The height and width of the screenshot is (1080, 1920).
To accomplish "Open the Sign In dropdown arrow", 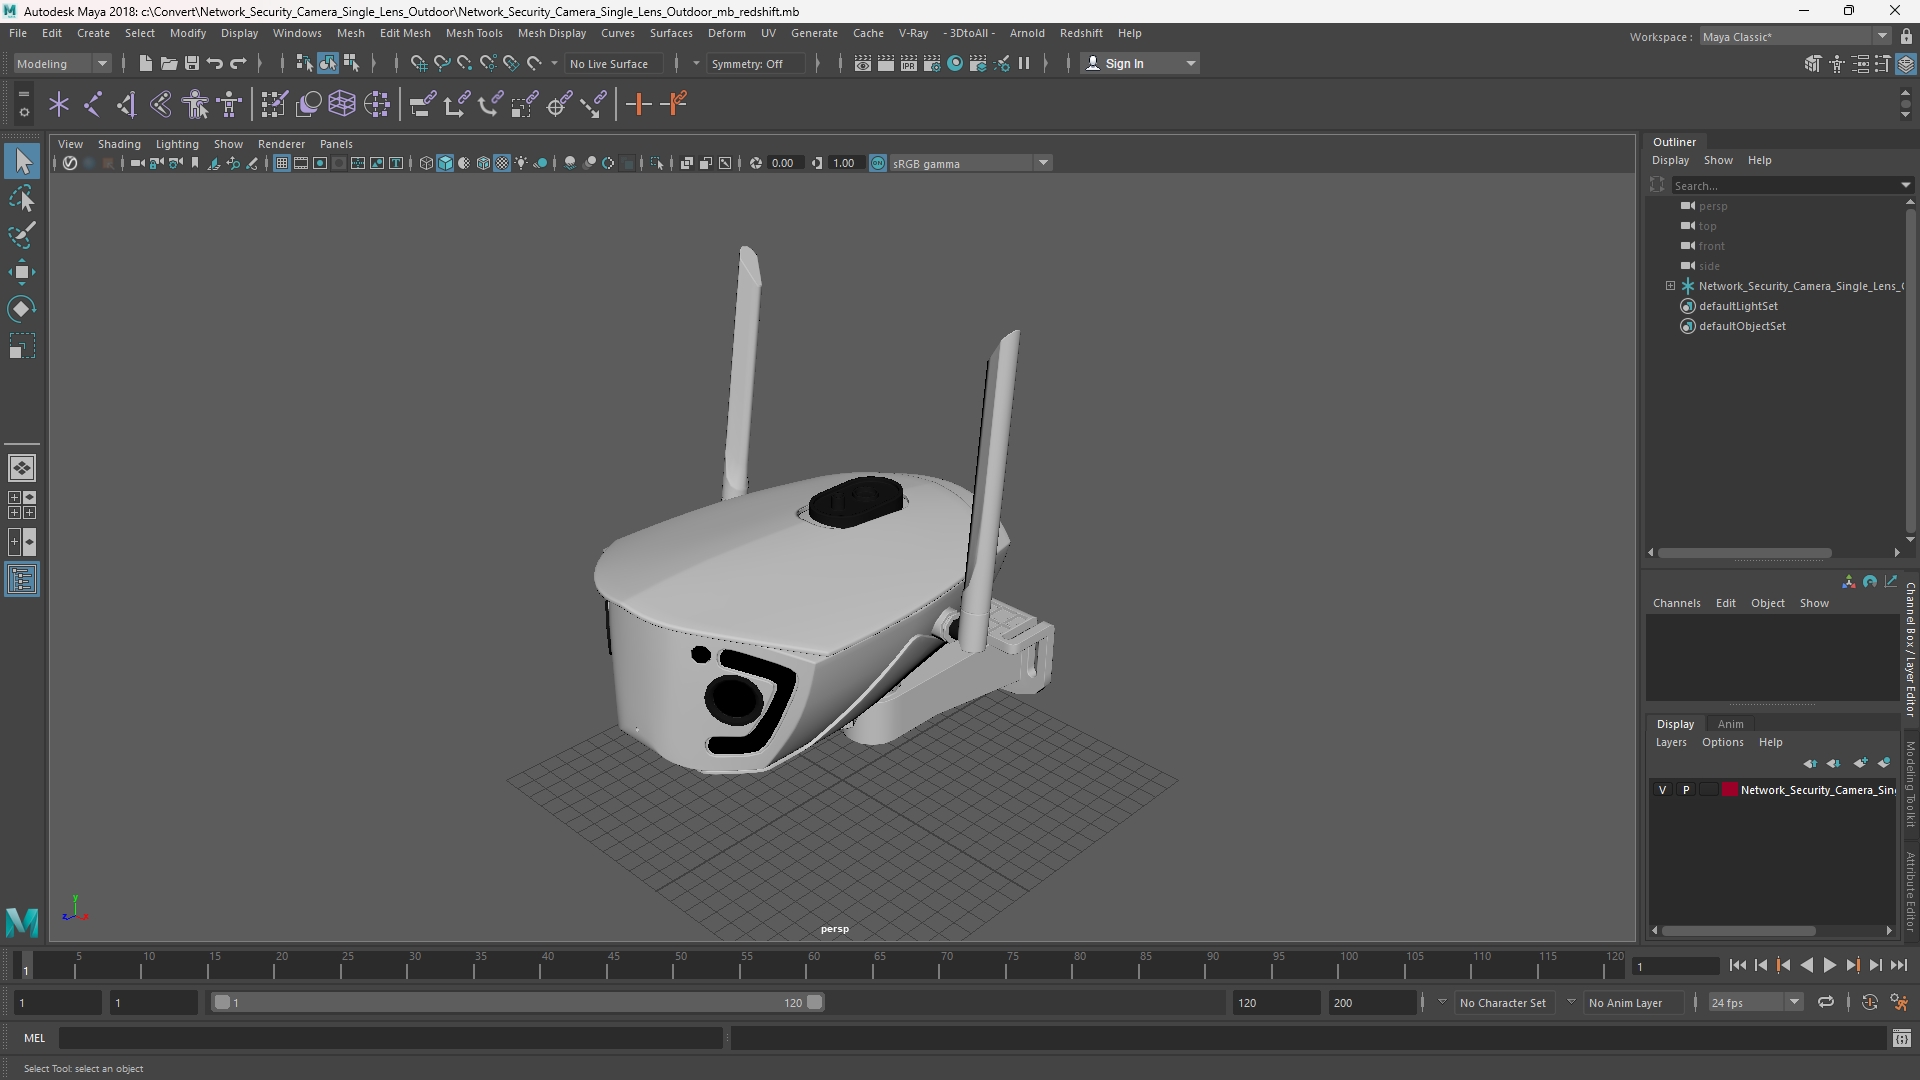I will click(x=1190, y=63).
